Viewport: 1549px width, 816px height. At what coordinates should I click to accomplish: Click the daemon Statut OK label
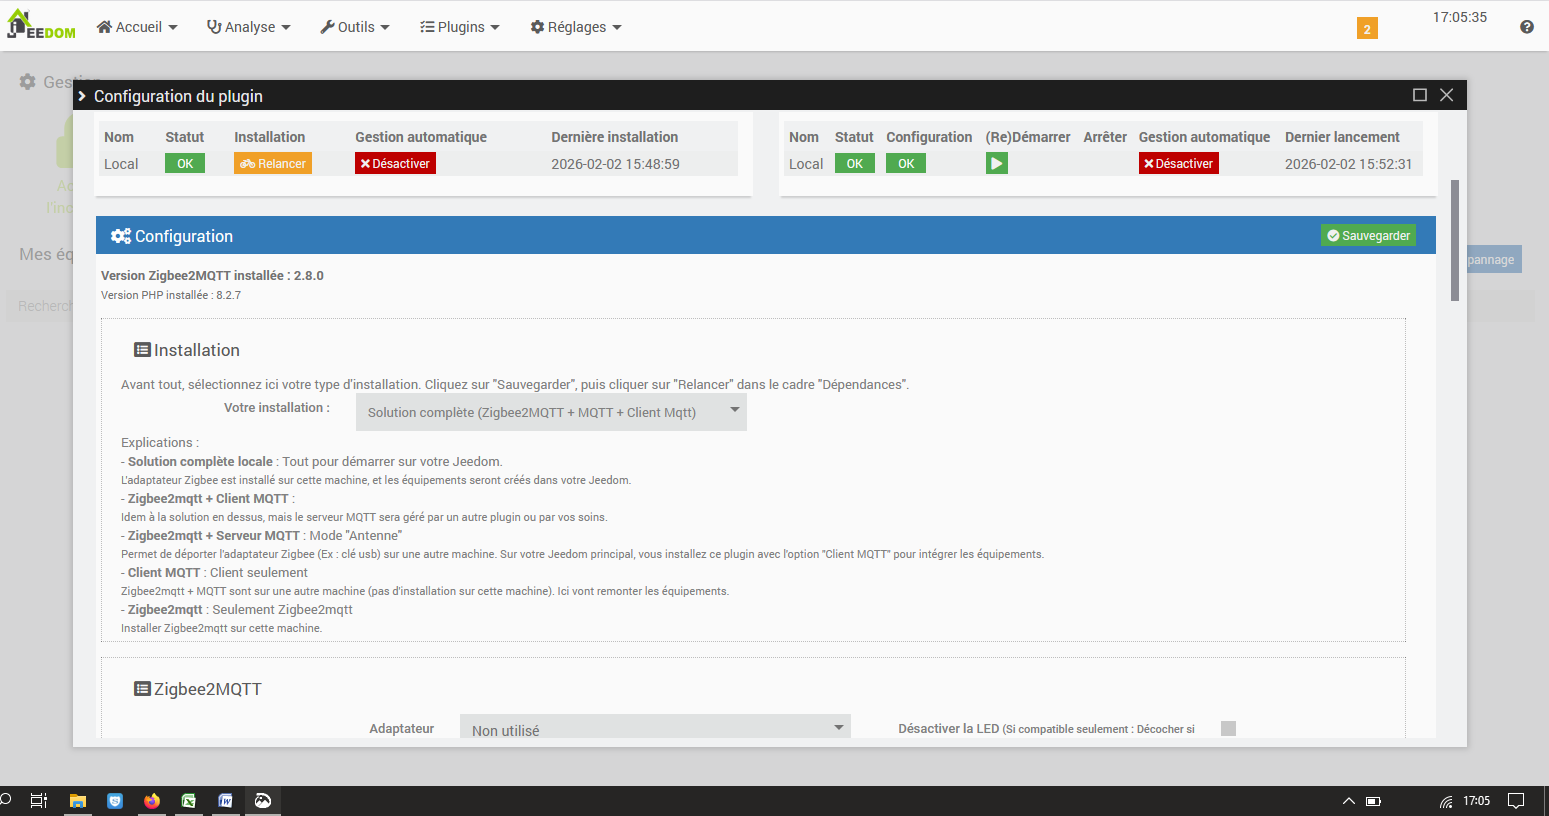click(x=855, y=164)
